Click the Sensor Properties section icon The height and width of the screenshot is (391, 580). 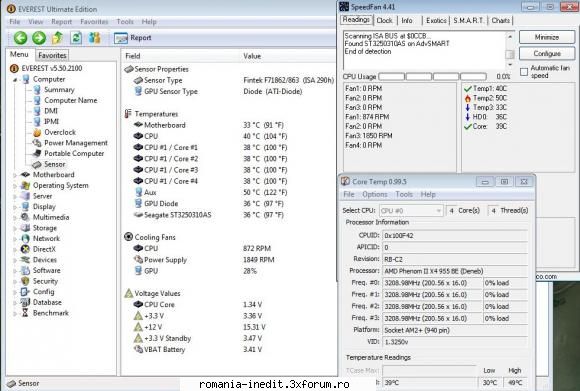point(129,69)
